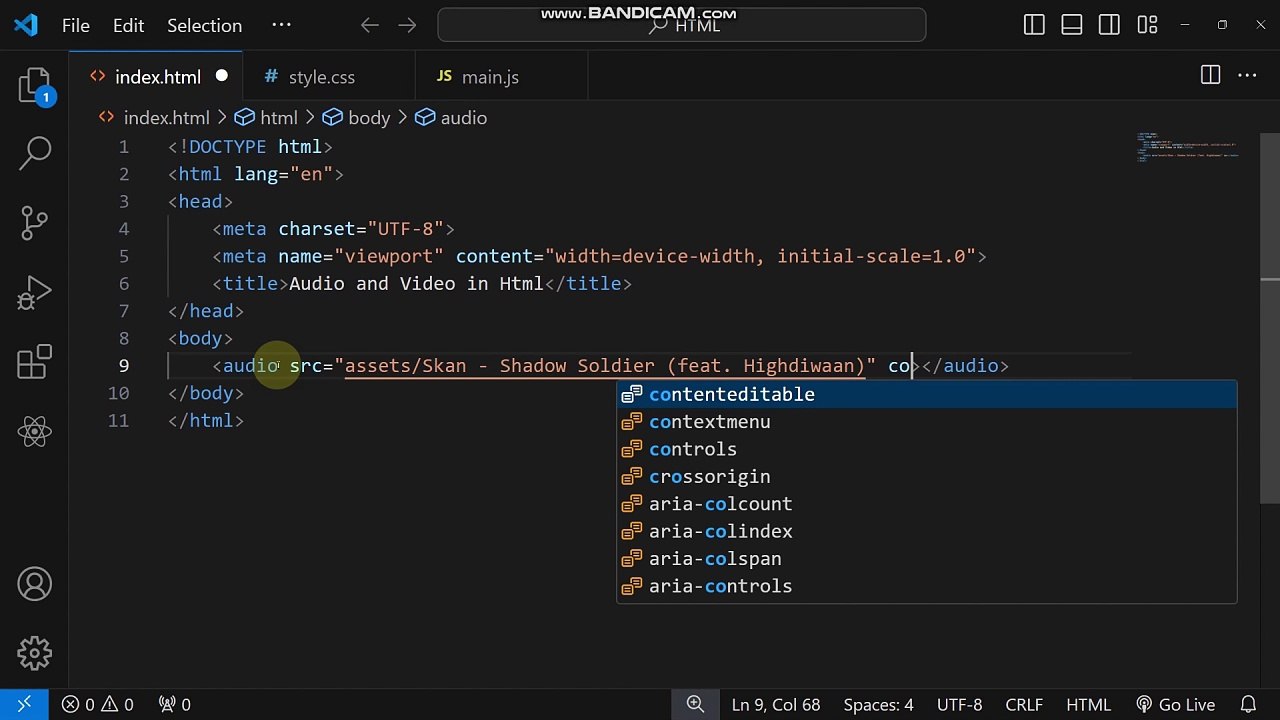This screenshot has width=1280, height=720.
Task: Select controls suggestion
Action: click(926, 449)
